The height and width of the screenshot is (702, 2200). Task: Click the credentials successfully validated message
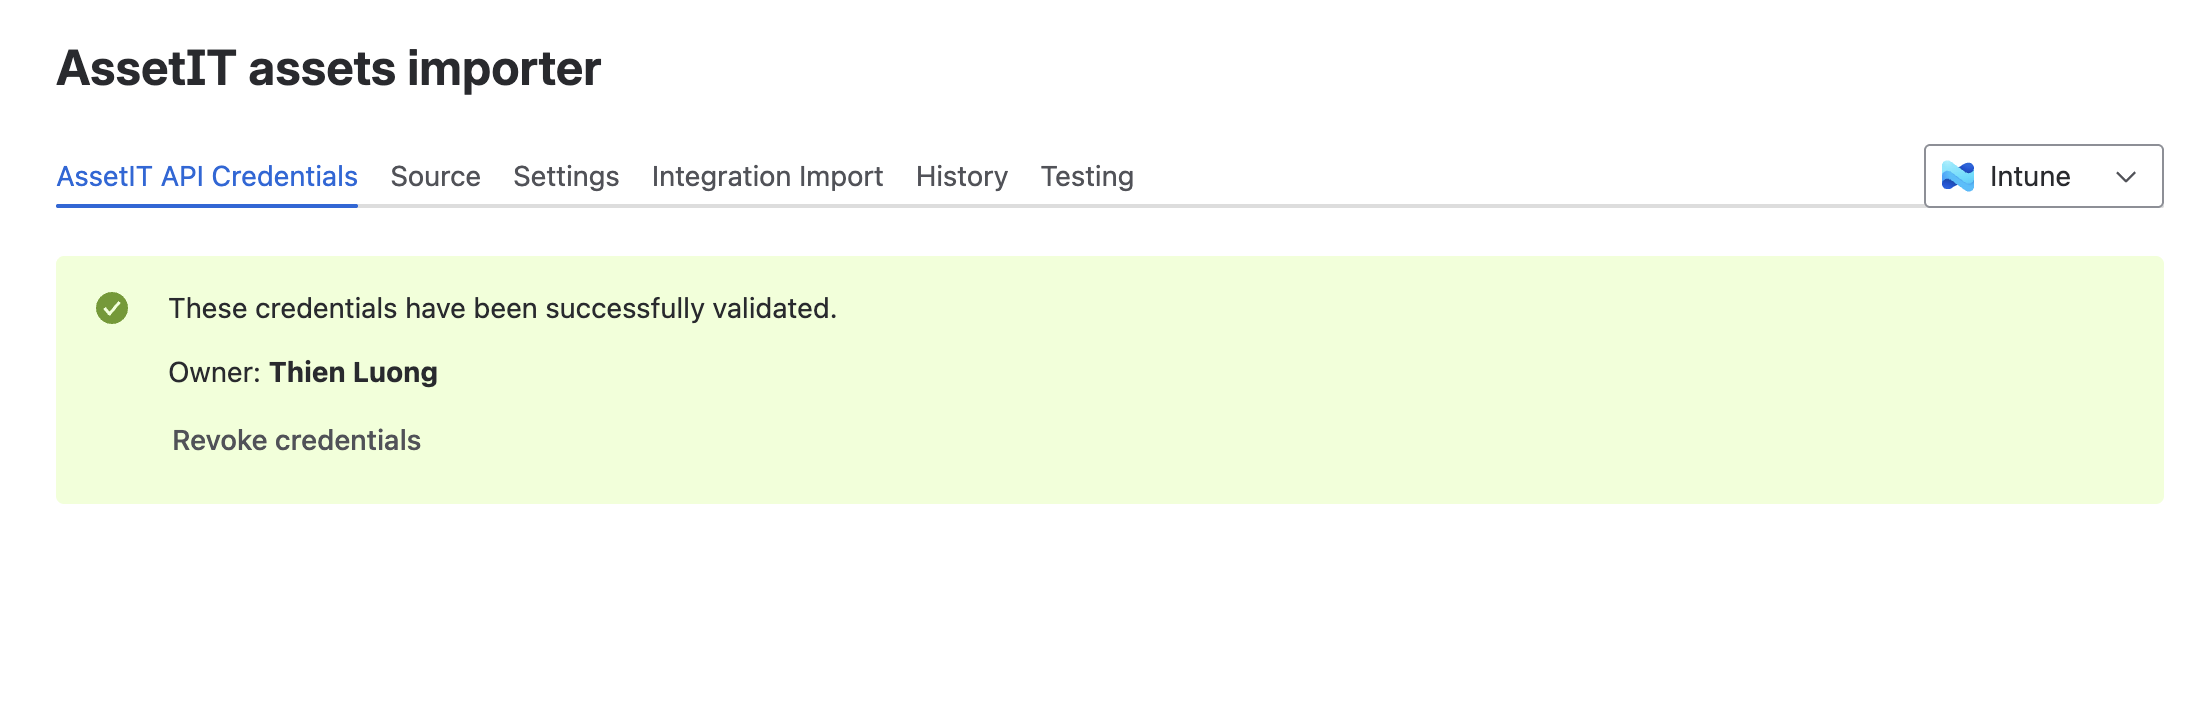[x=502, y=308]
